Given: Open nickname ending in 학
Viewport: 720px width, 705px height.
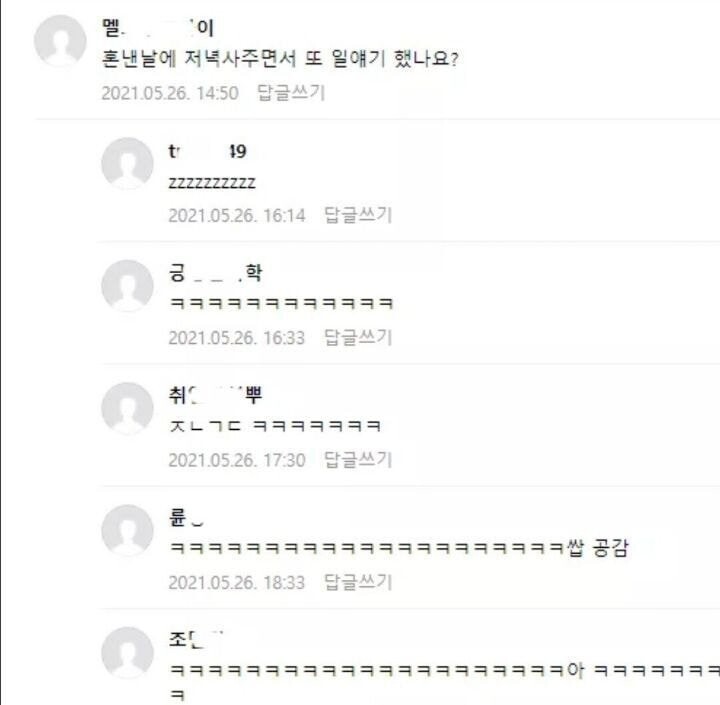Looking at the screenshot, I should tap(215, 273).
